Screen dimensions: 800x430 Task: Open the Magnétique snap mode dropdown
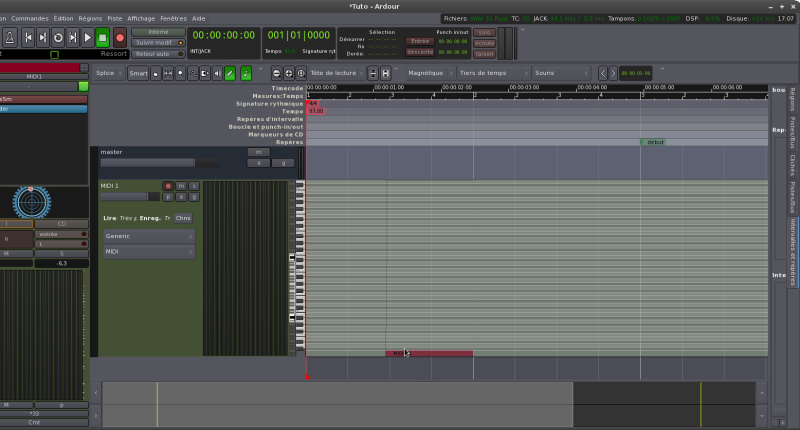(x=427, y=73)
